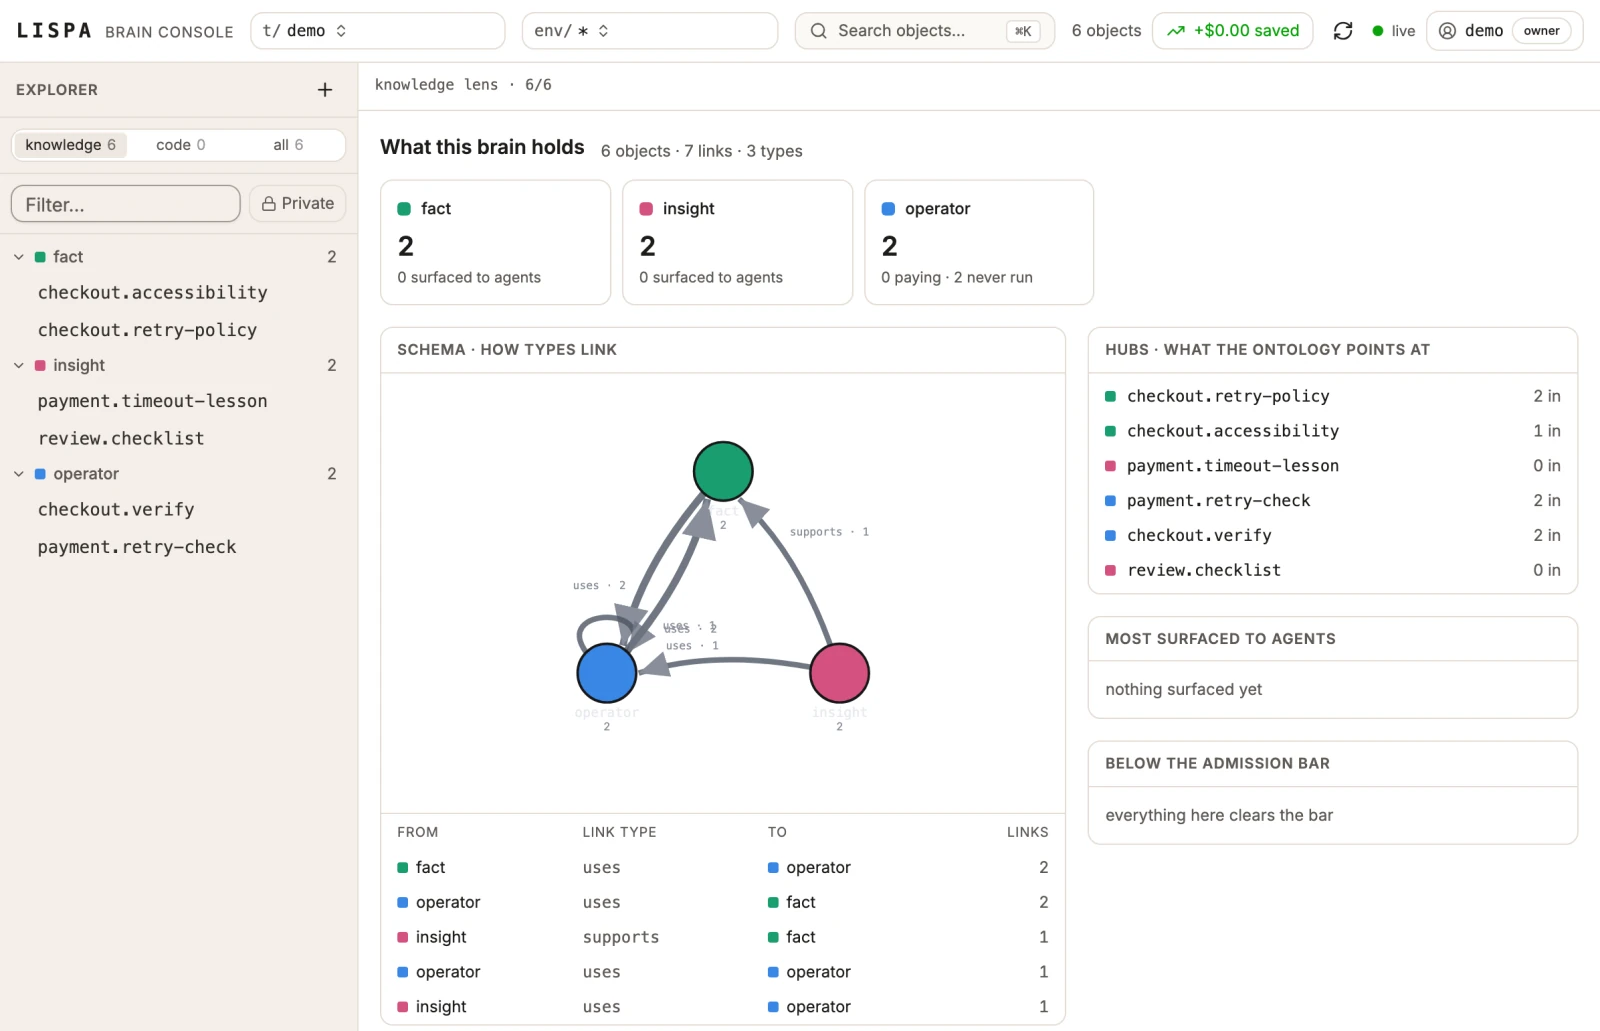Click the 6 objects count label
Image resolution: width=1600 pixels, height=1031 pixels.
coord(1106,31)
